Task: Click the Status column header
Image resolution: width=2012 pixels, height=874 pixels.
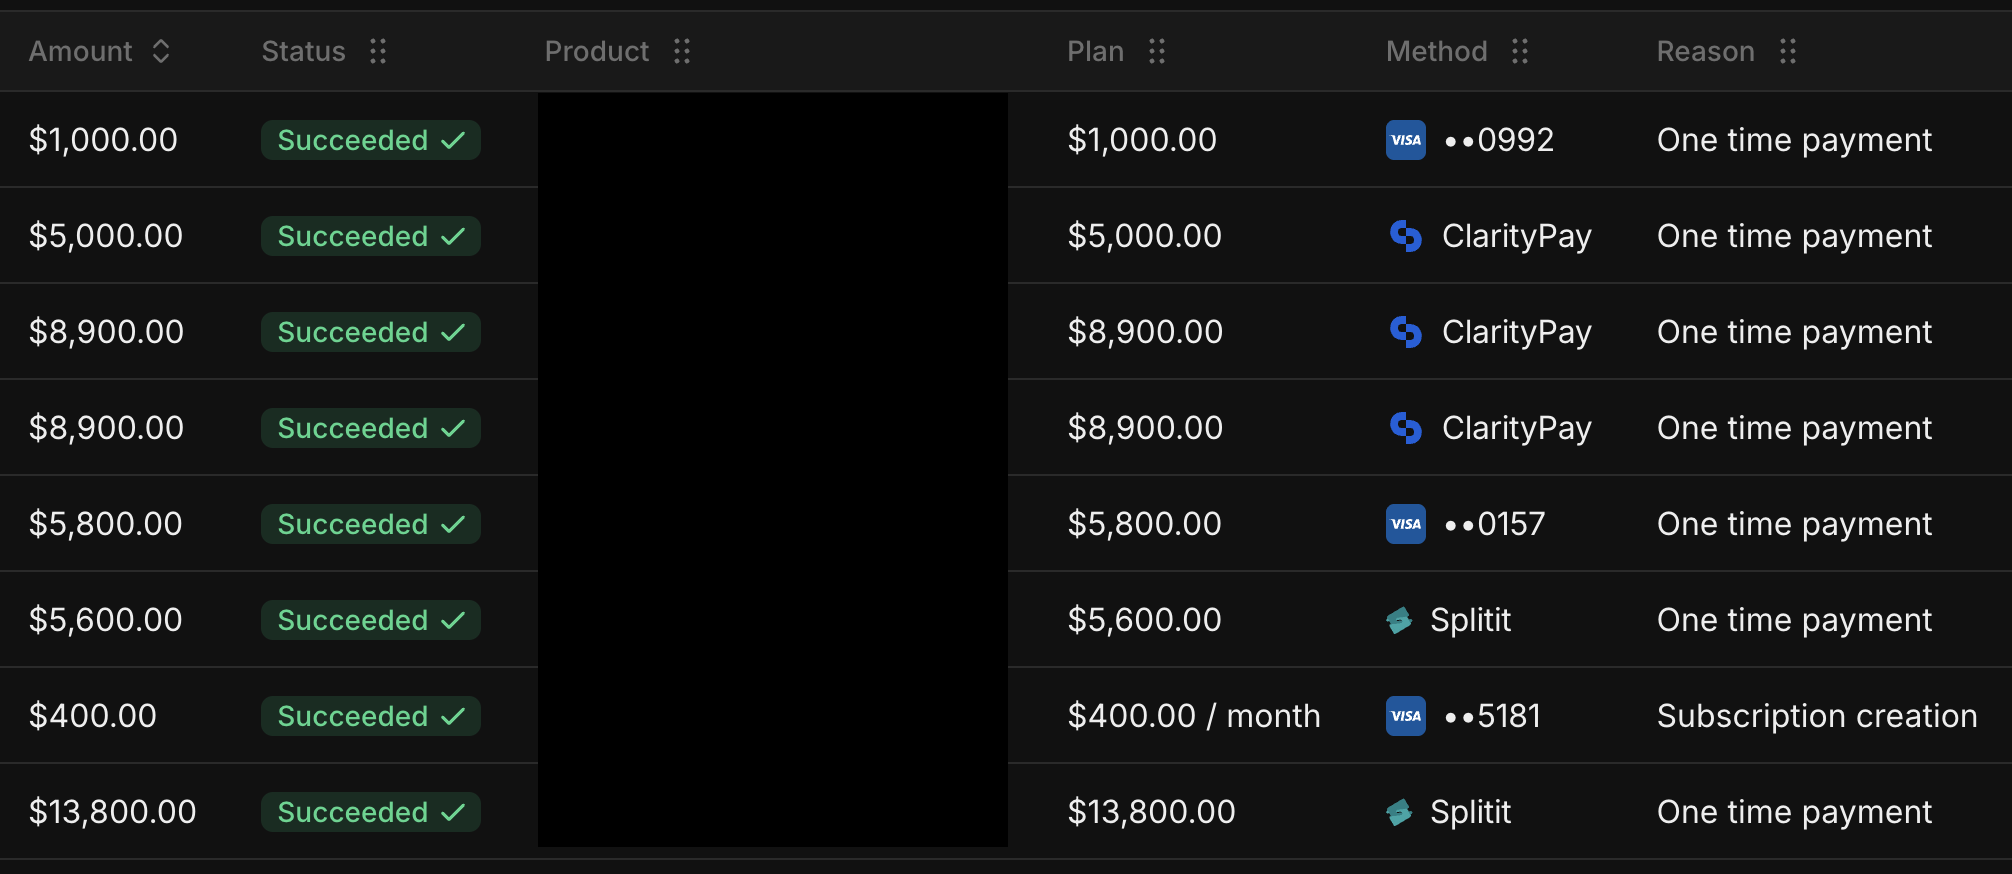Action: (x=303, y=51)
